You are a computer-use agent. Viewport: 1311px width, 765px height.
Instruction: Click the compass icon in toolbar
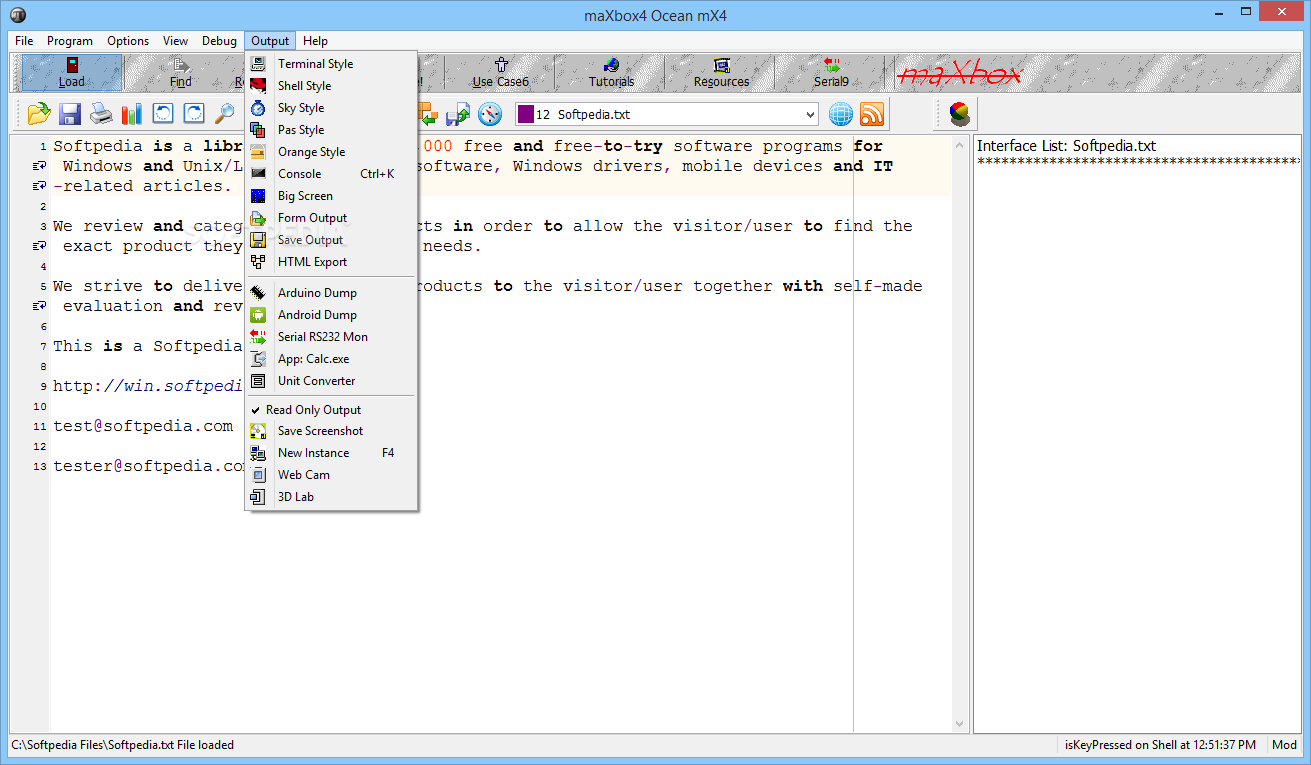point(490,114)
